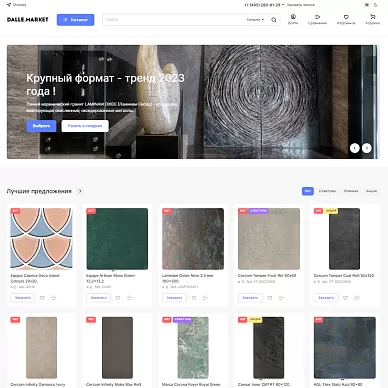Screen dimensions: 388x388
Task: Focus the site search input field
Action: point(173,20)
